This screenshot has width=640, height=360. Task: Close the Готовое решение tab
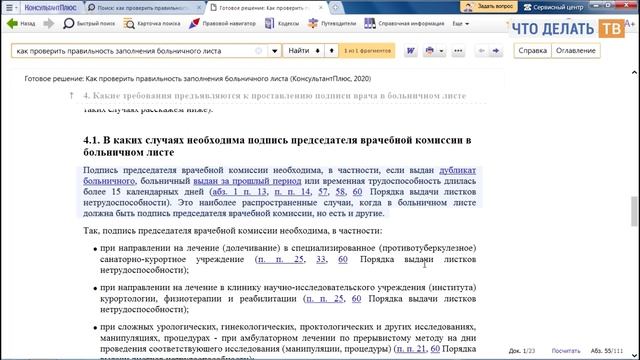[321, 7]
